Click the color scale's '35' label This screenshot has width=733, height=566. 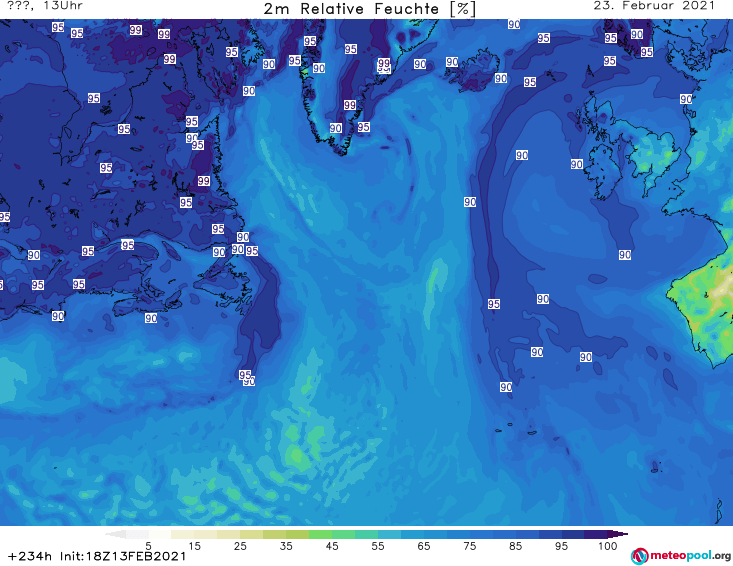click(286, 546)
